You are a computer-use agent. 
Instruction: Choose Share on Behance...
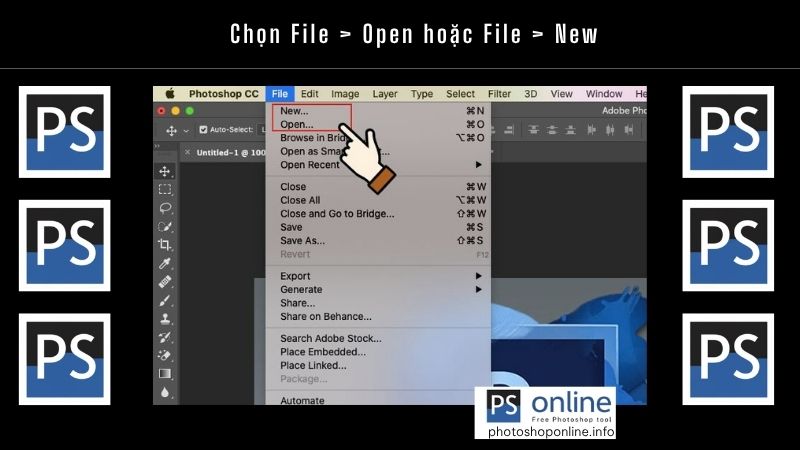[x=378, y=316]
